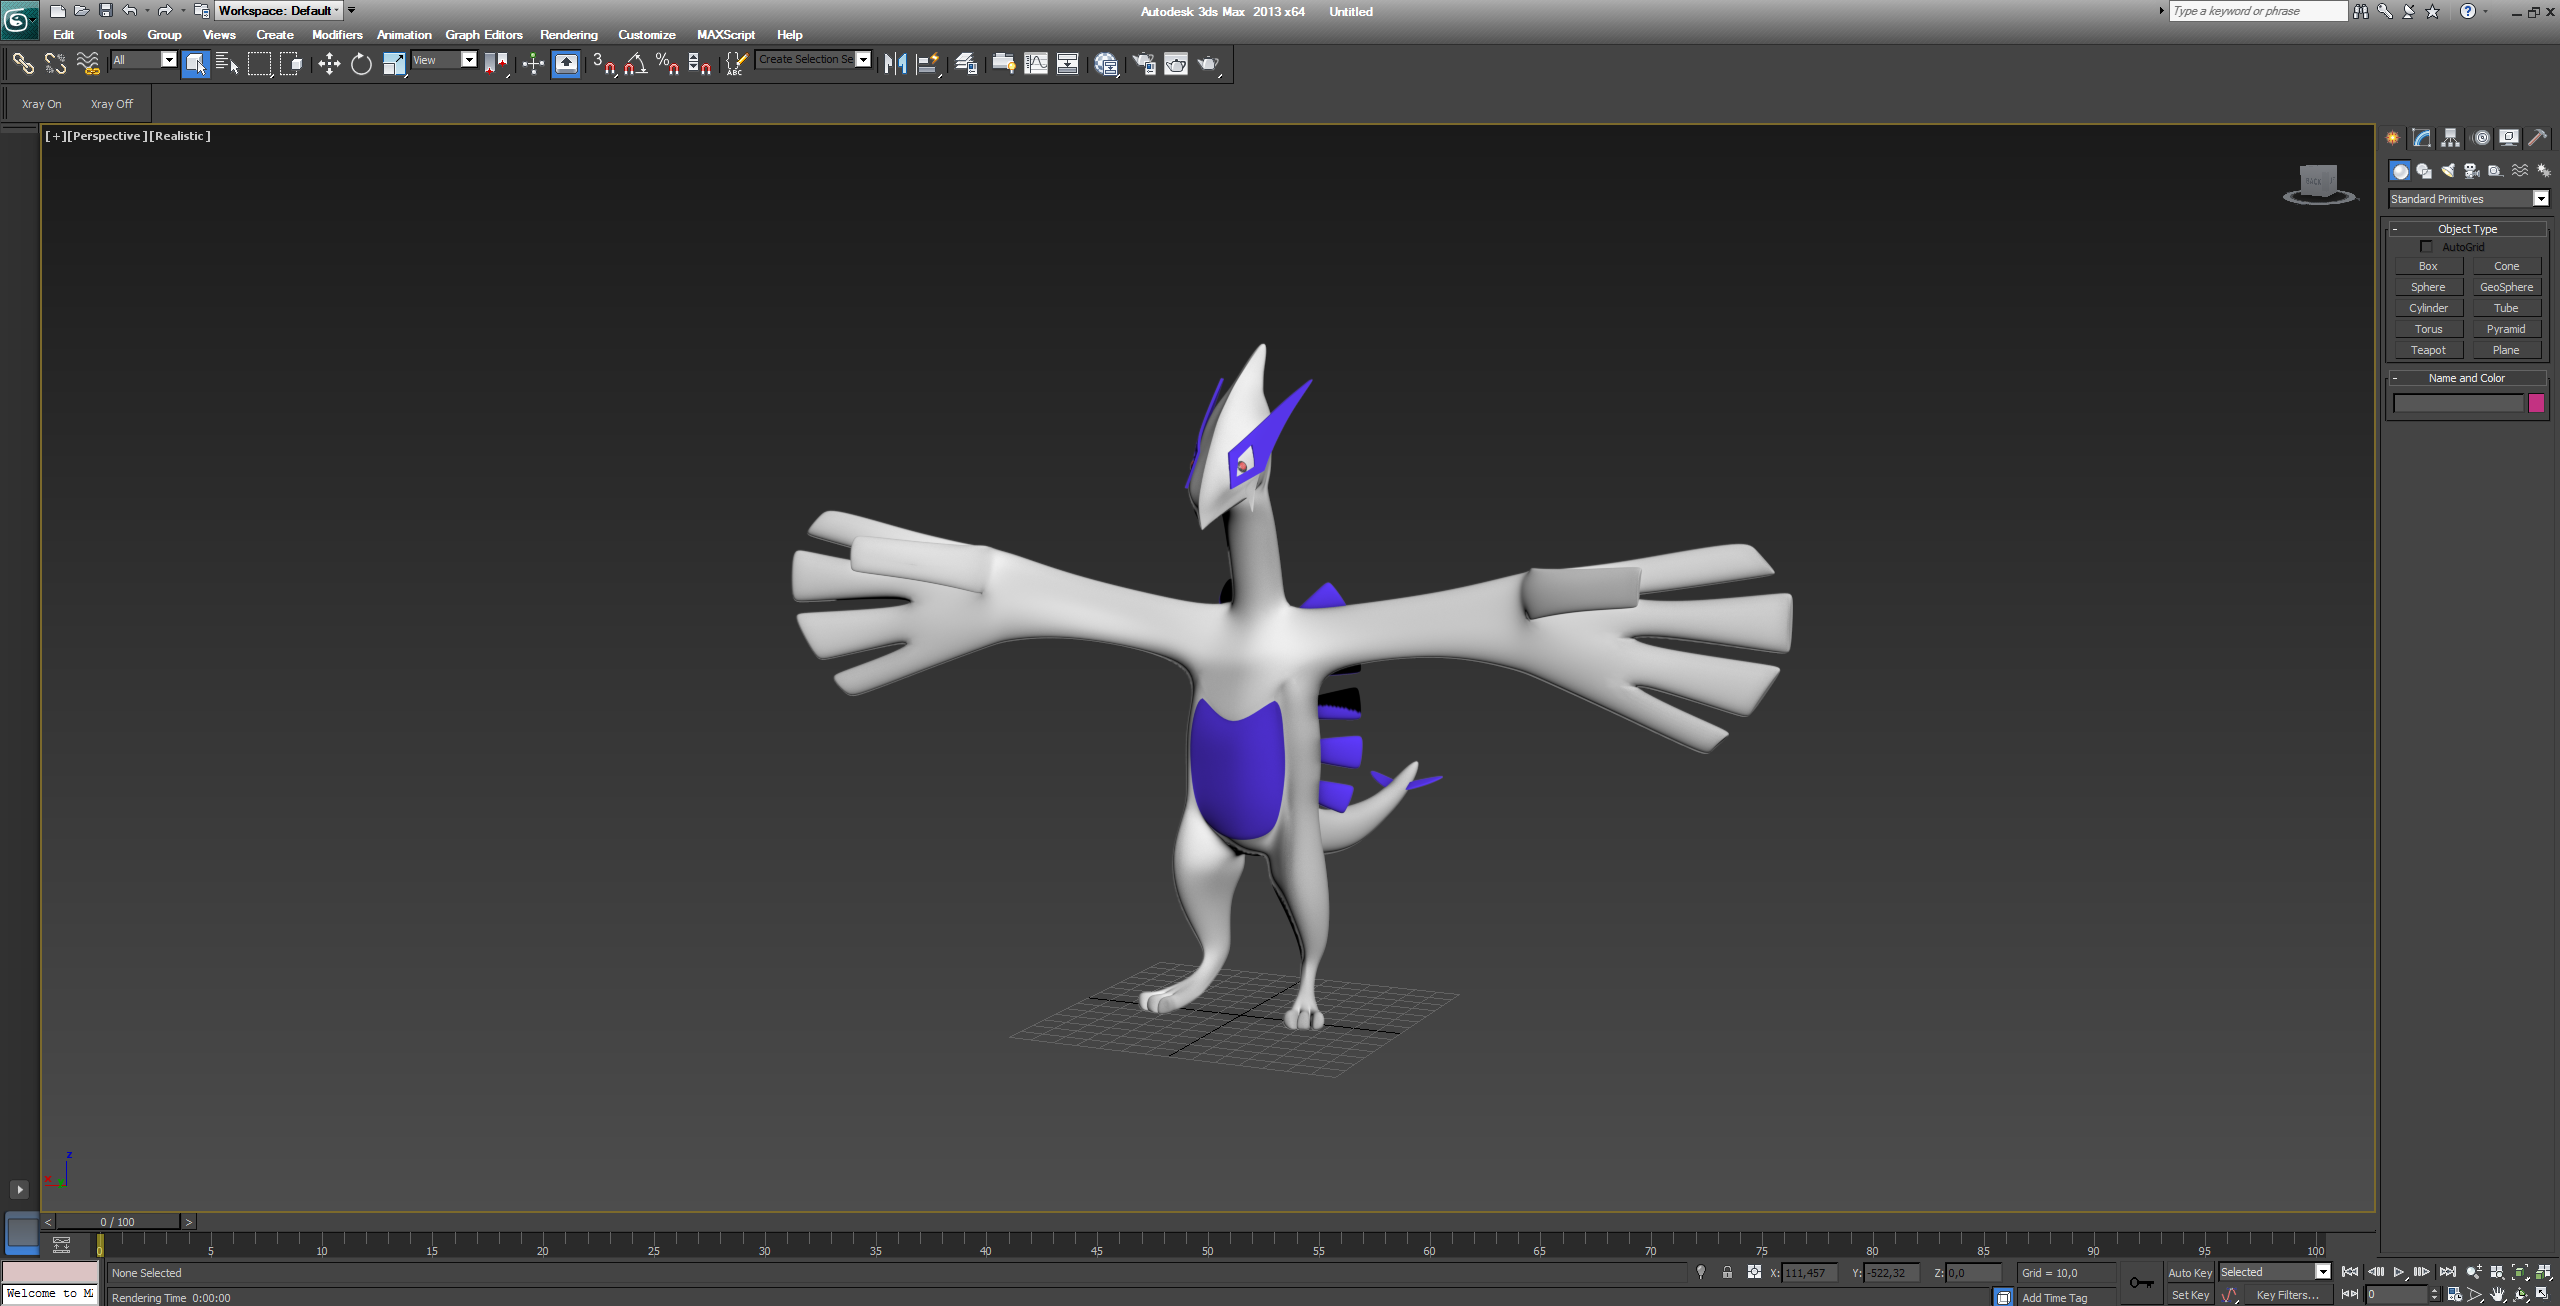Click the Mirror tool icon
The width and height of the screenshot is (2560, 1306).
[895, 65]
